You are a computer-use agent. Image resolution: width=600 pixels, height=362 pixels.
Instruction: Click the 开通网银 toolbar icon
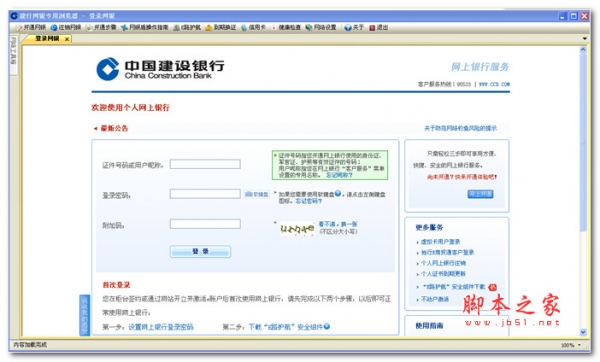(x=19, y=28)
